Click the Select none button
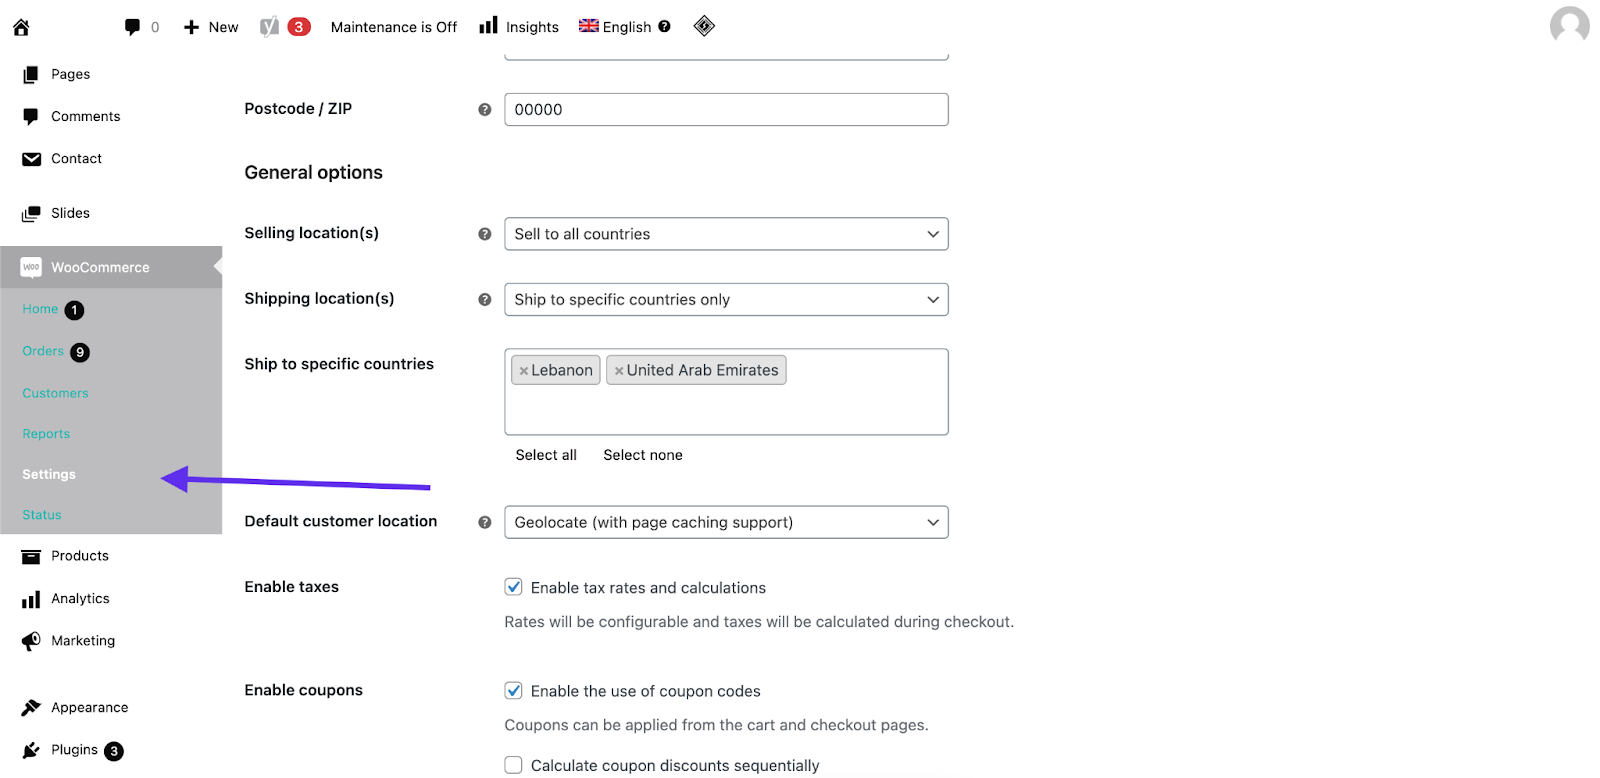 [643, 455]
